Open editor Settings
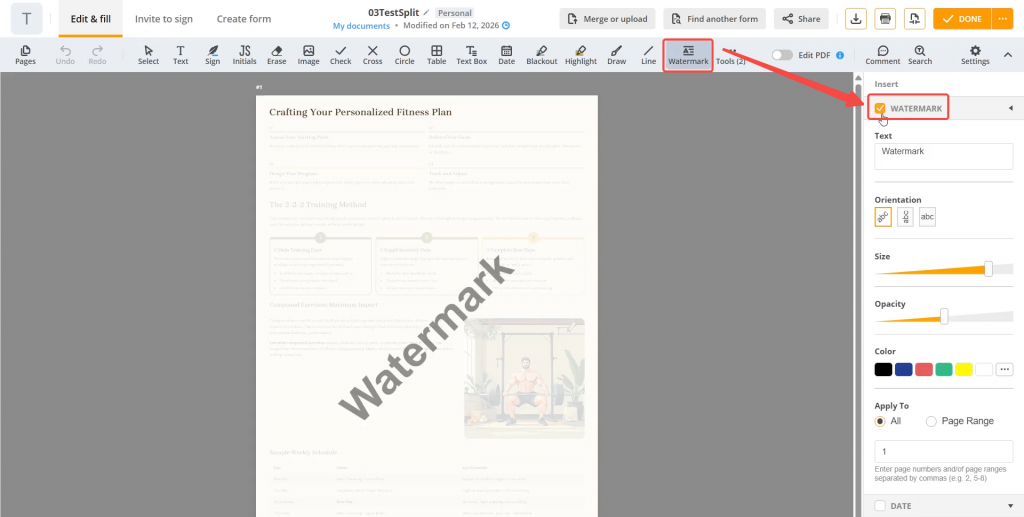Screen dimensions: 1024x517 point(974,55)
